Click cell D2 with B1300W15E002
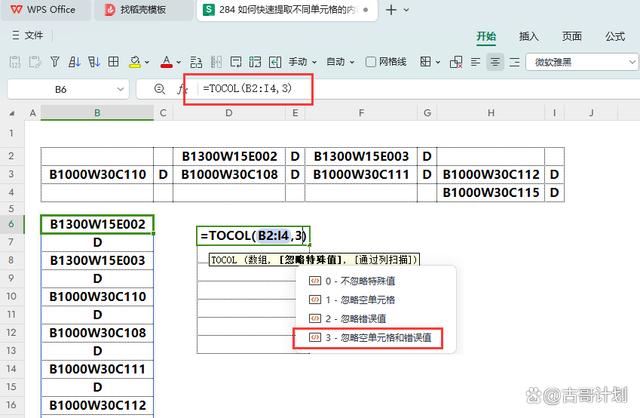This screenshot has width=640, height=418. click(229, 156)
